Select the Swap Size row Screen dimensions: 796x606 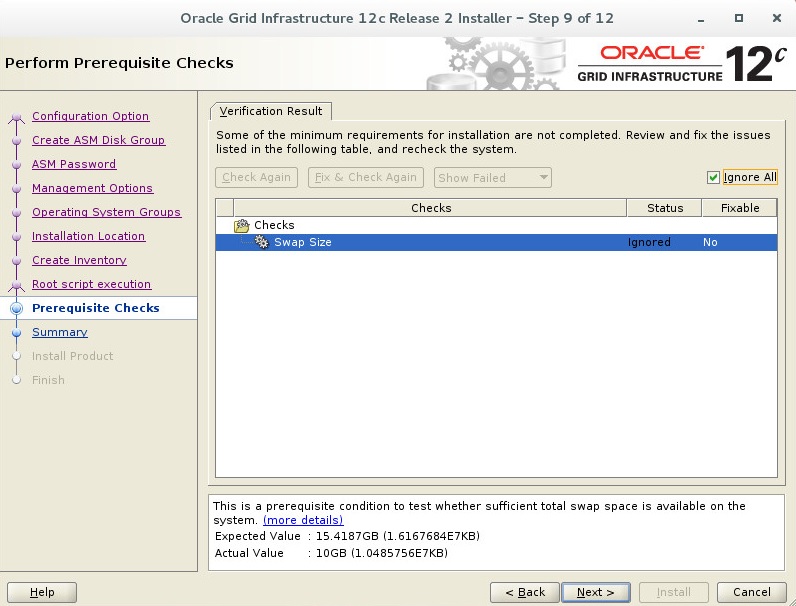(496, 242)
